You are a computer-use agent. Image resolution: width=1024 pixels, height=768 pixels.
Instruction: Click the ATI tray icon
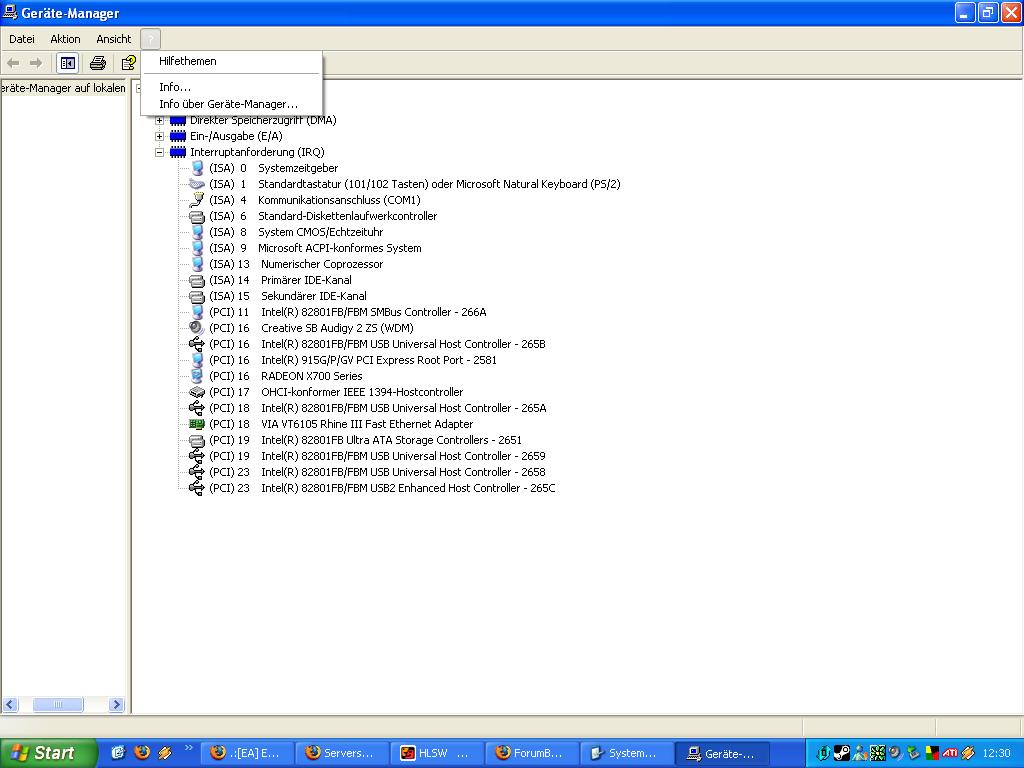pos(950,753)
